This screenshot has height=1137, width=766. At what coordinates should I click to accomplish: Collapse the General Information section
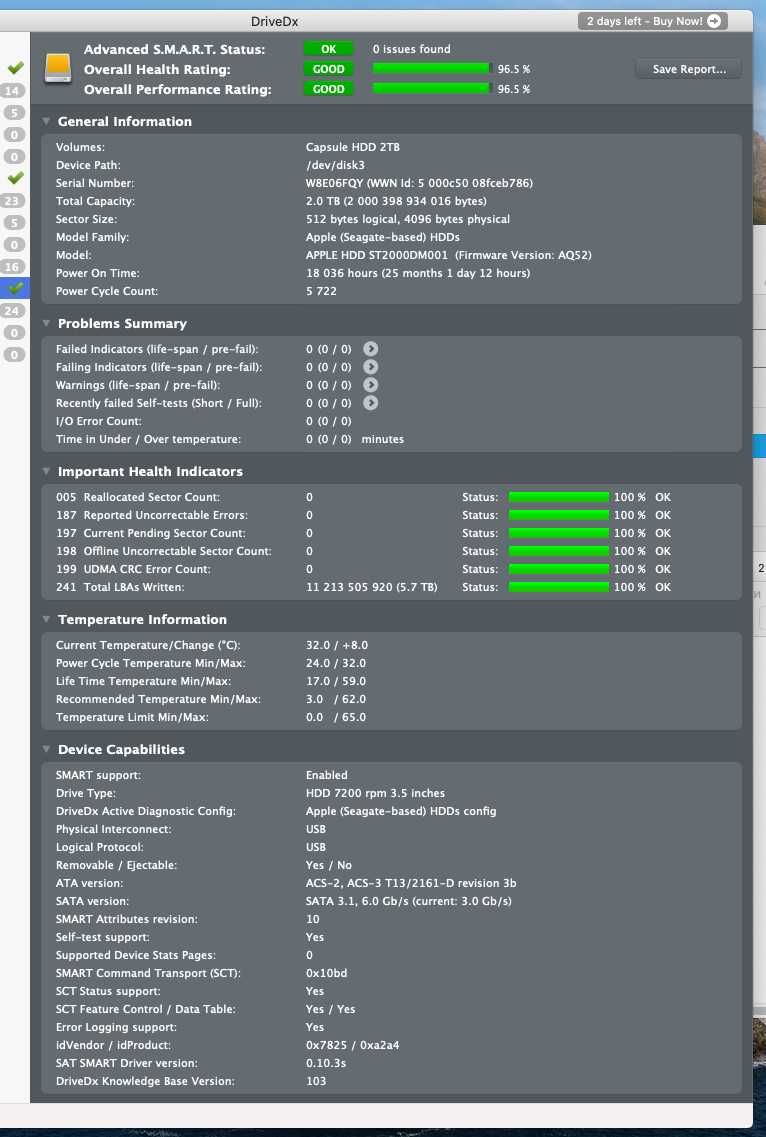[46, 121]
